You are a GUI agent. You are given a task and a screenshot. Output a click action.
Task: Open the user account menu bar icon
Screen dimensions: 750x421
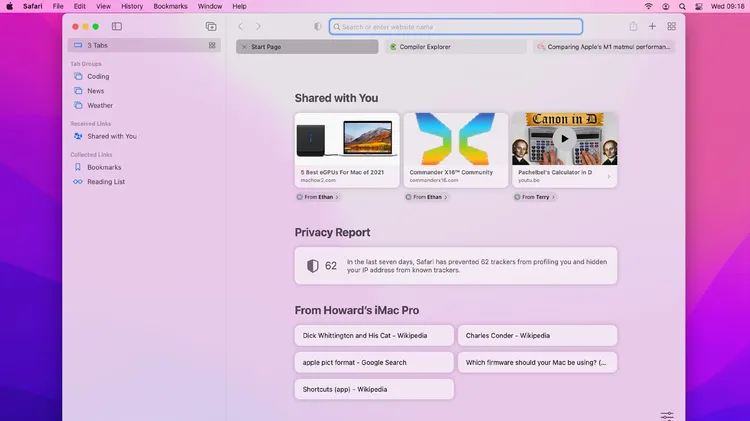point(665,6)
